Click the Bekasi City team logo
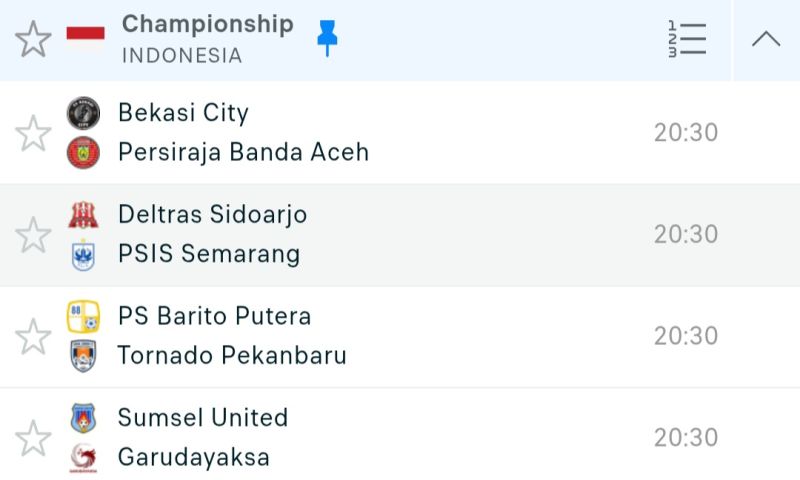Image resolution: width=800 pixels, height=480 pixels. click(83, 113)
